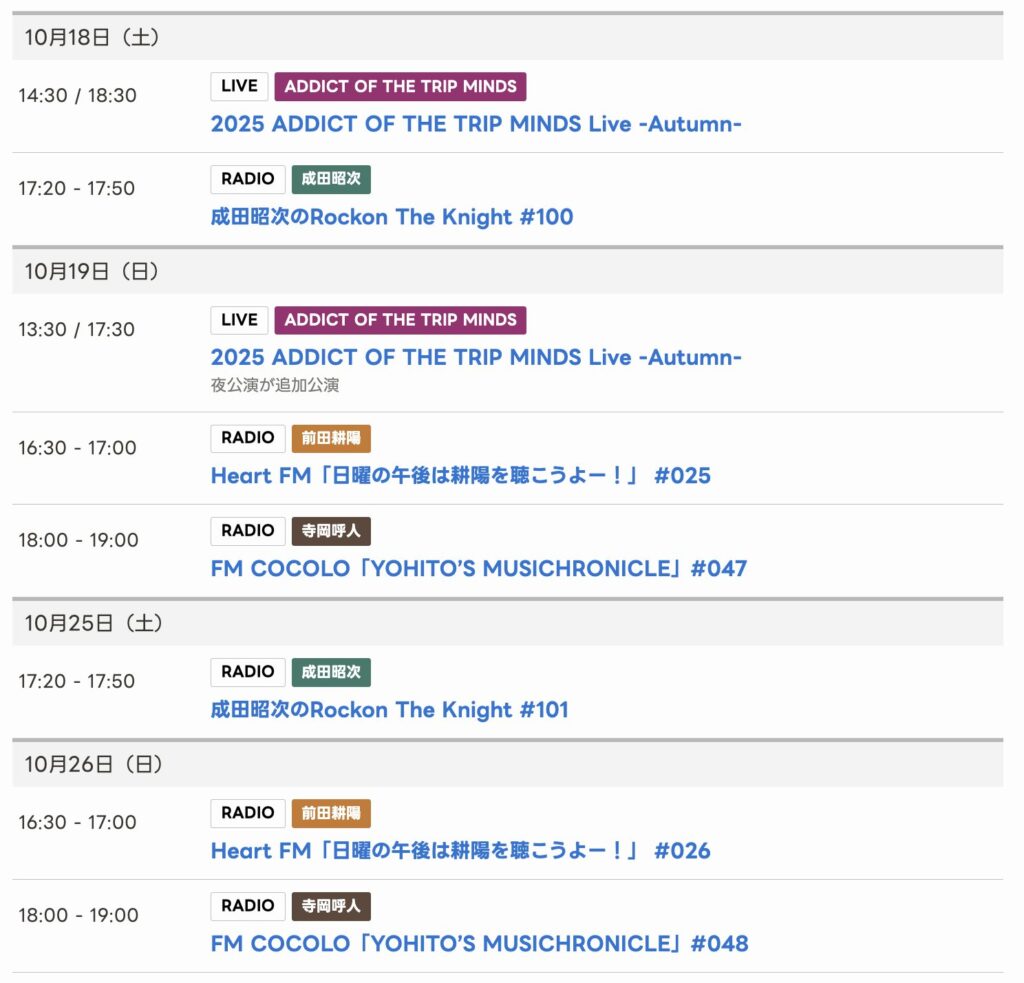Open the Heart FM #025 program link
The image size is (1024, 983).
460,476
